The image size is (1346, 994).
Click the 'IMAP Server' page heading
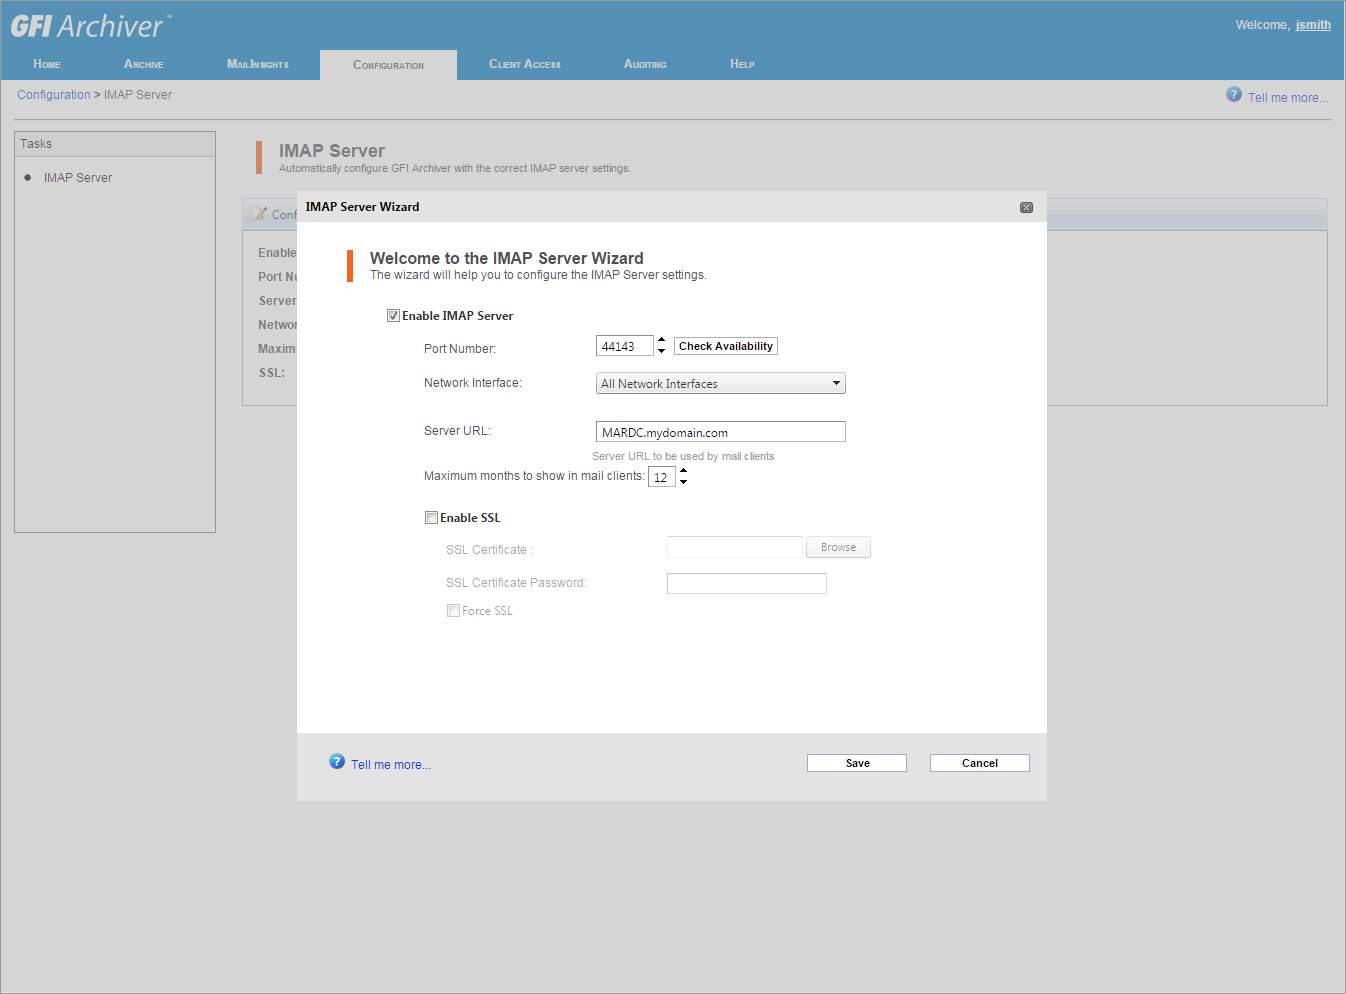click(332, 151)
